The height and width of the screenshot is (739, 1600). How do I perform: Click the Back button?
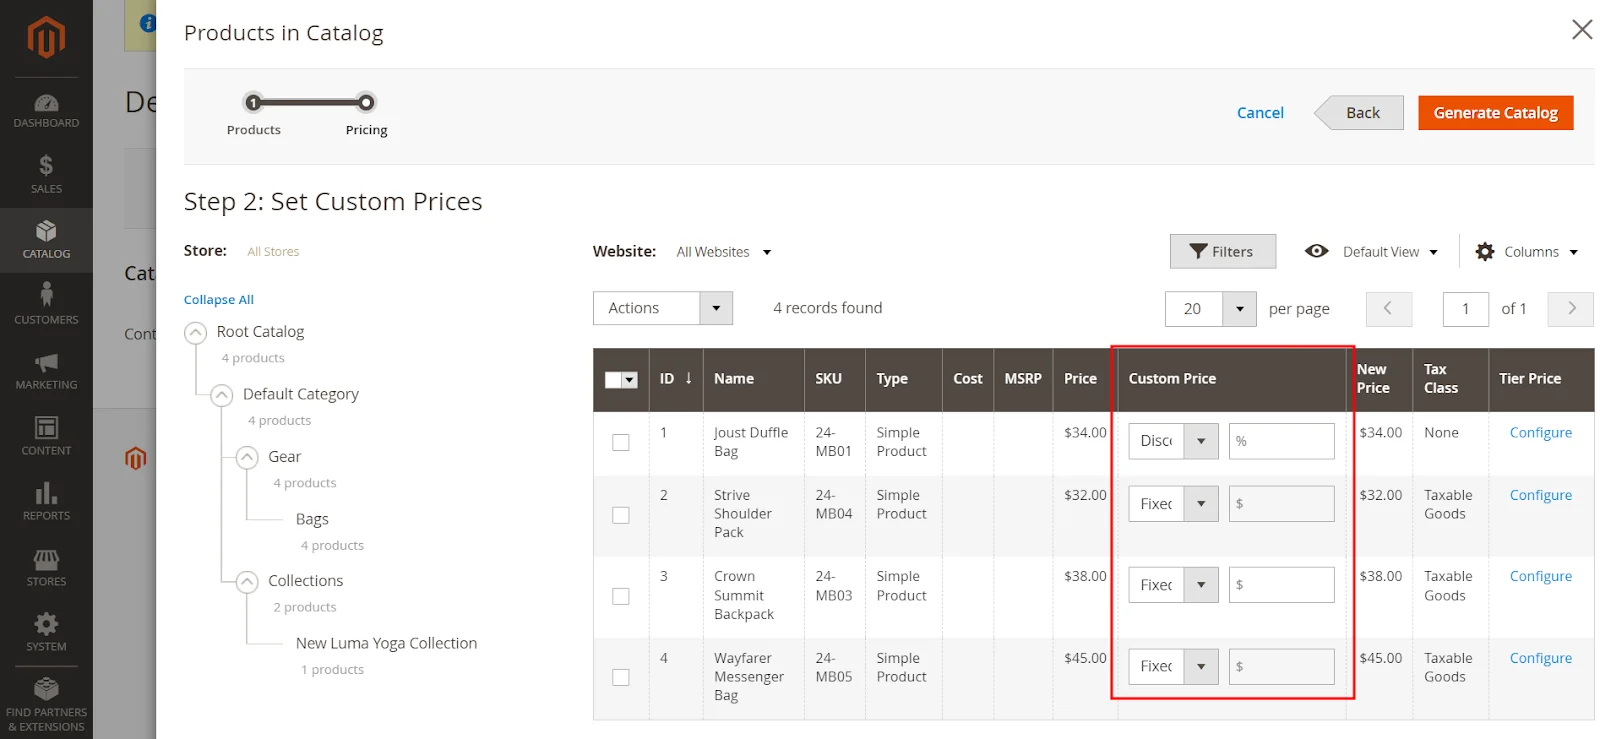1360,113
